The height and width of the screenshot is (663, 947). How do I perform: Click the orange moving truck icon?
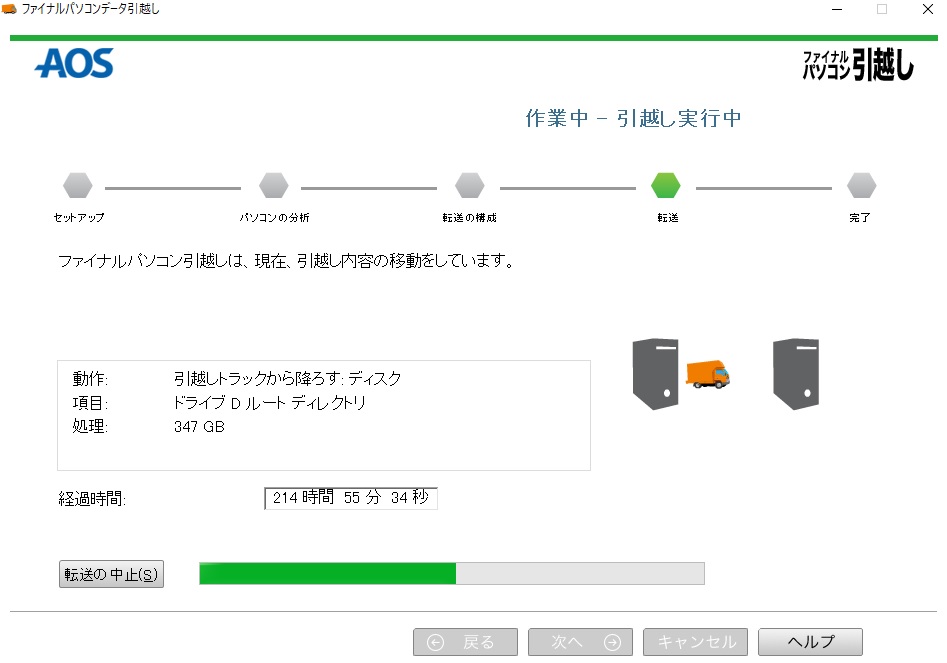point(707,374)
